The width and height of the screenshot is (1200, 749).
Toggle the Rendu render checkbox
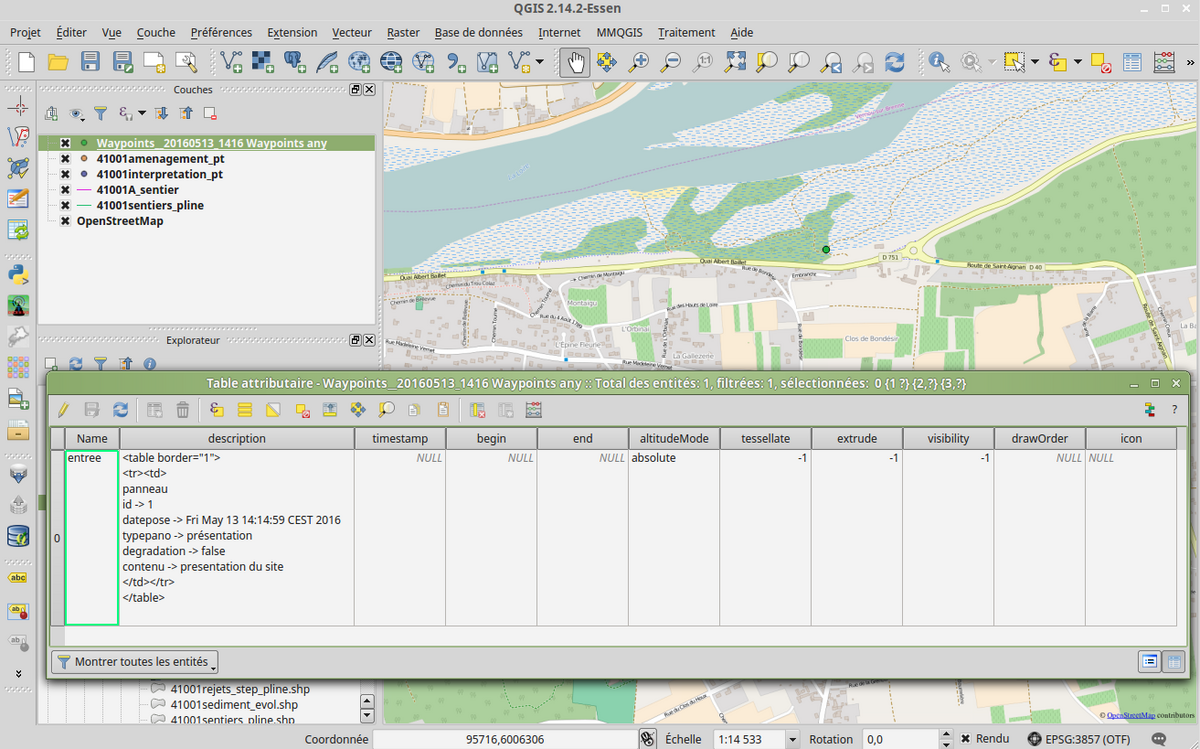(966, 739)
